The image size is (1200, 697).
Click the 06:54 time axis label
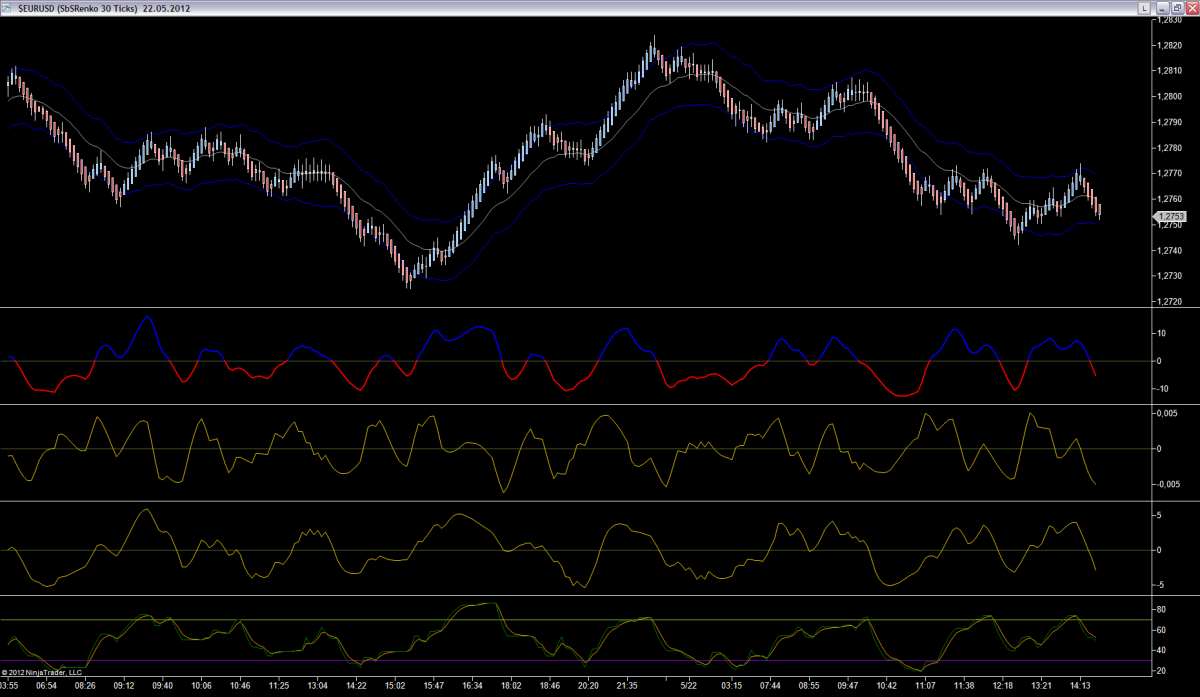coord(47,687)
